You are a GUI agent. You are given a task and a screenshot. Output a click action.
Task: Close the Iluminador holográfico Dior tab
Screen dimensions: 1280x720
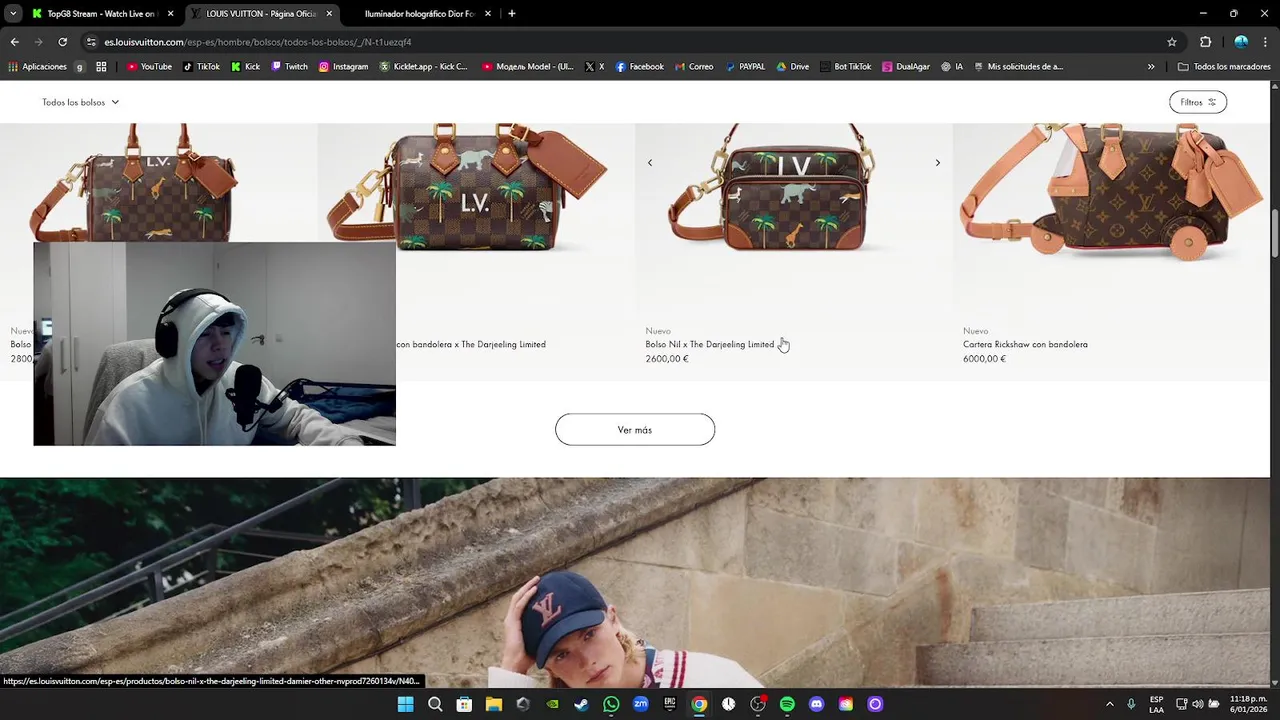[x=488, y=14]
